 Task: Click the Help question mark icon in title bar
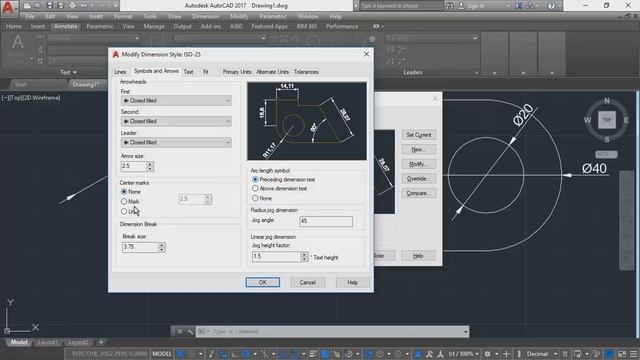tap(551, 6)
